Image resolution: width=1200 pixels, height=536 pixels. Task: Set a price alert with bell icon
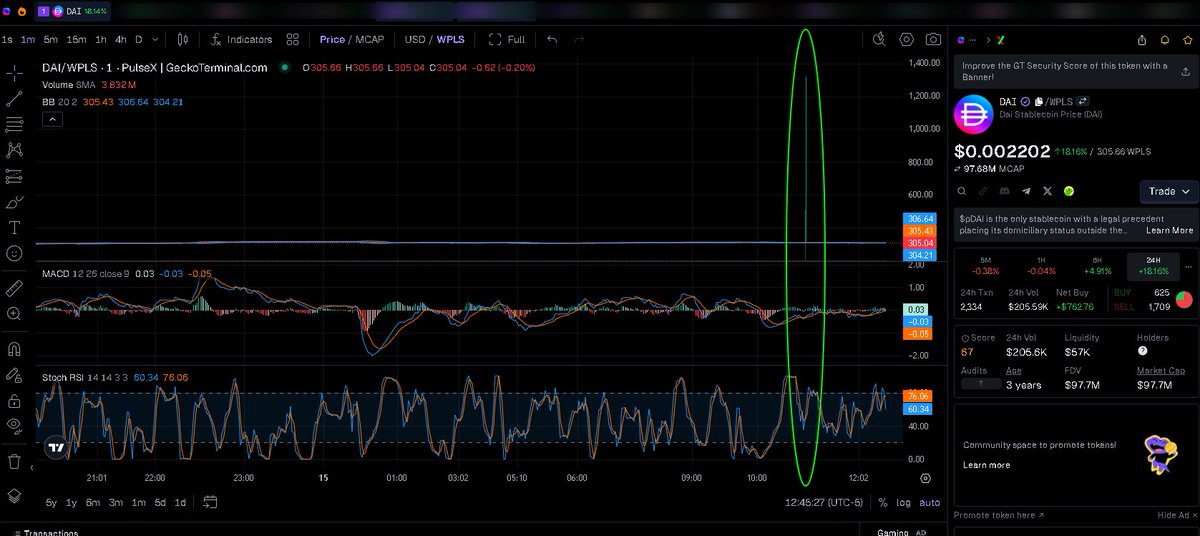pos(1165,40)
